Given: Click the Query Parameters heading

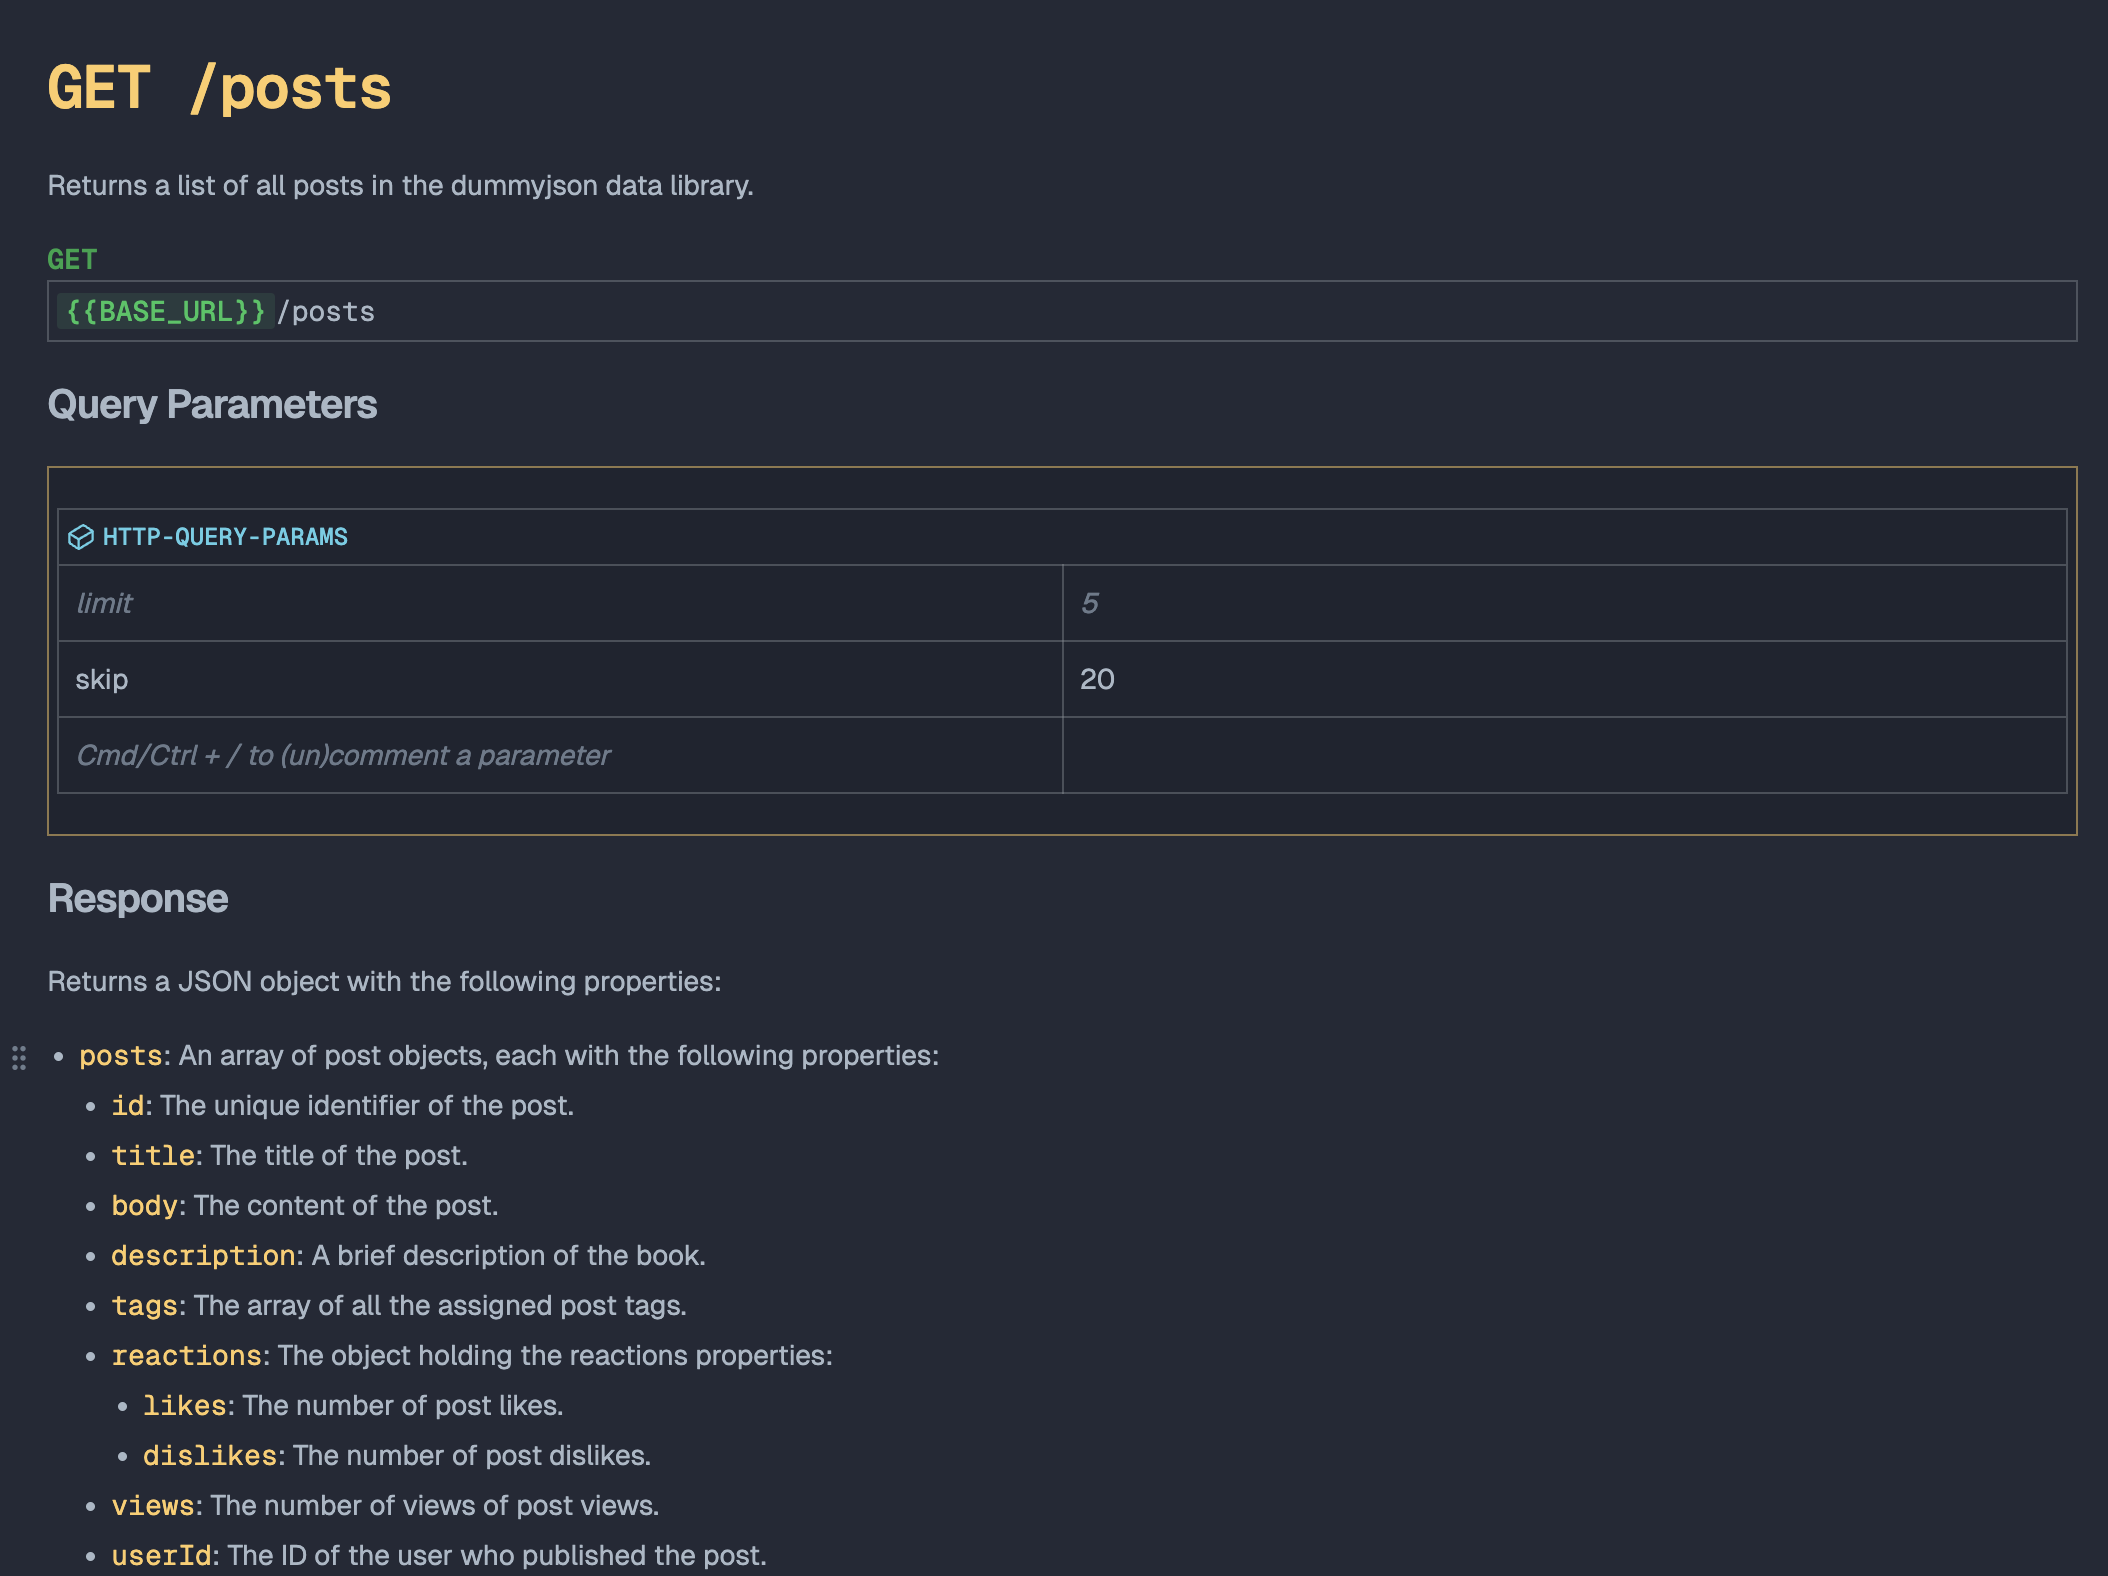Looking at the screenshot, I should (212, 405).
